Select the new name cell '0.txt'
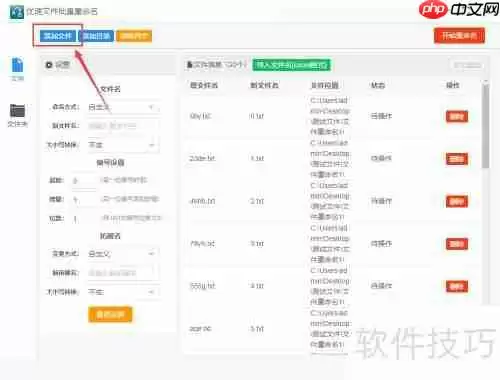This screenshot has width=500, height=380. pos(257,116)
